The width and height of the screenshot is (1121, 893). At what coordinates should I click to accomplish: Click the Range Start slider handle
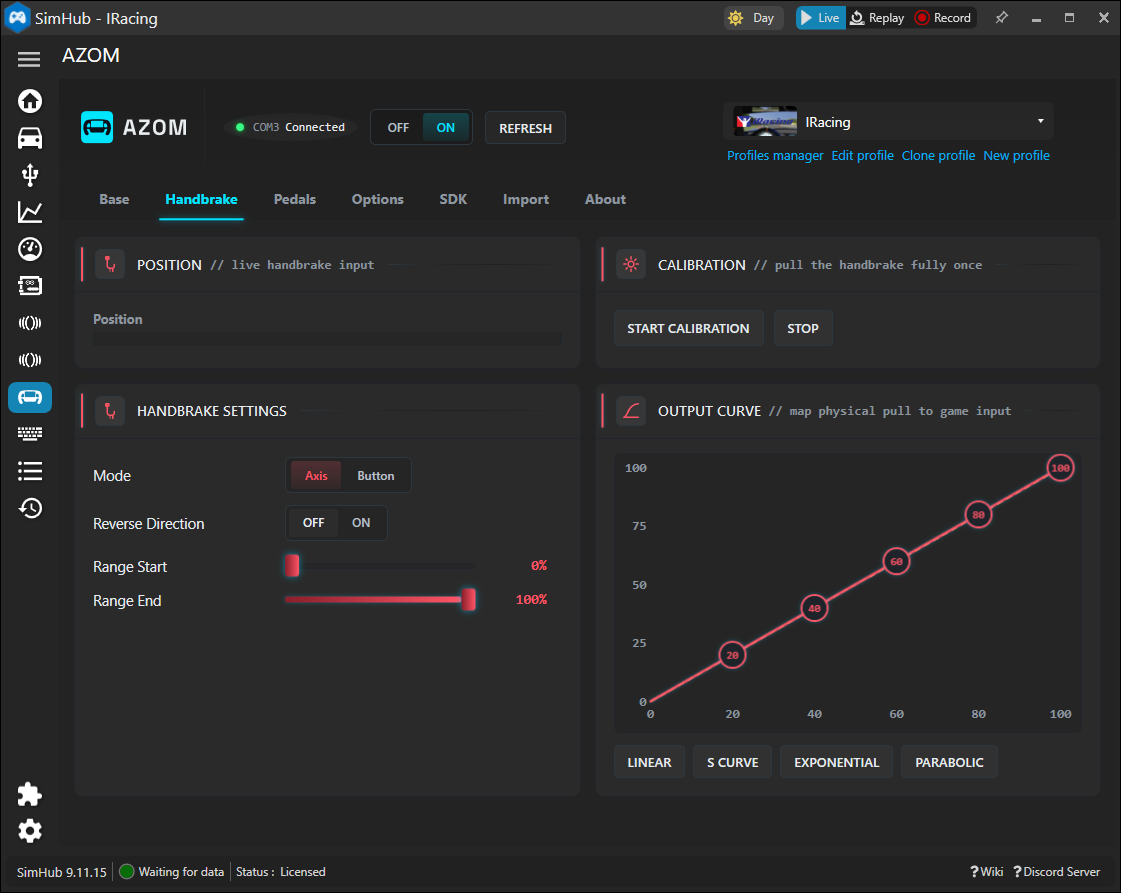point(292,566)
